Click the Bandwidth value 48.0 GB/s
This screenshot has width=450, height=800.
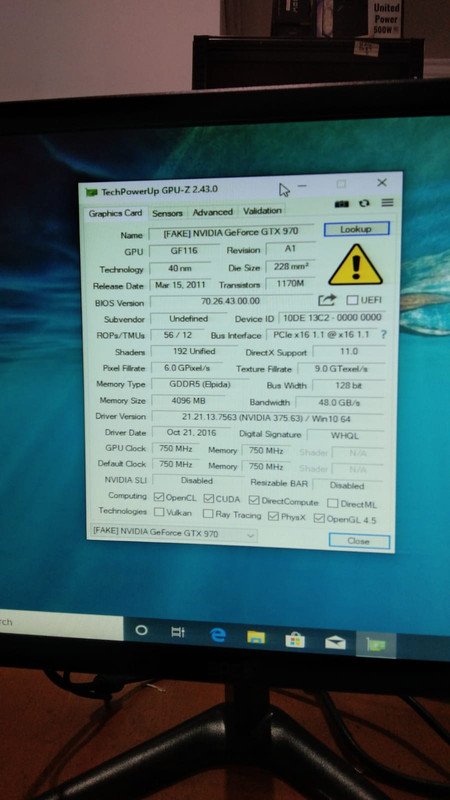pyautogui.click(x=340, y=403)
